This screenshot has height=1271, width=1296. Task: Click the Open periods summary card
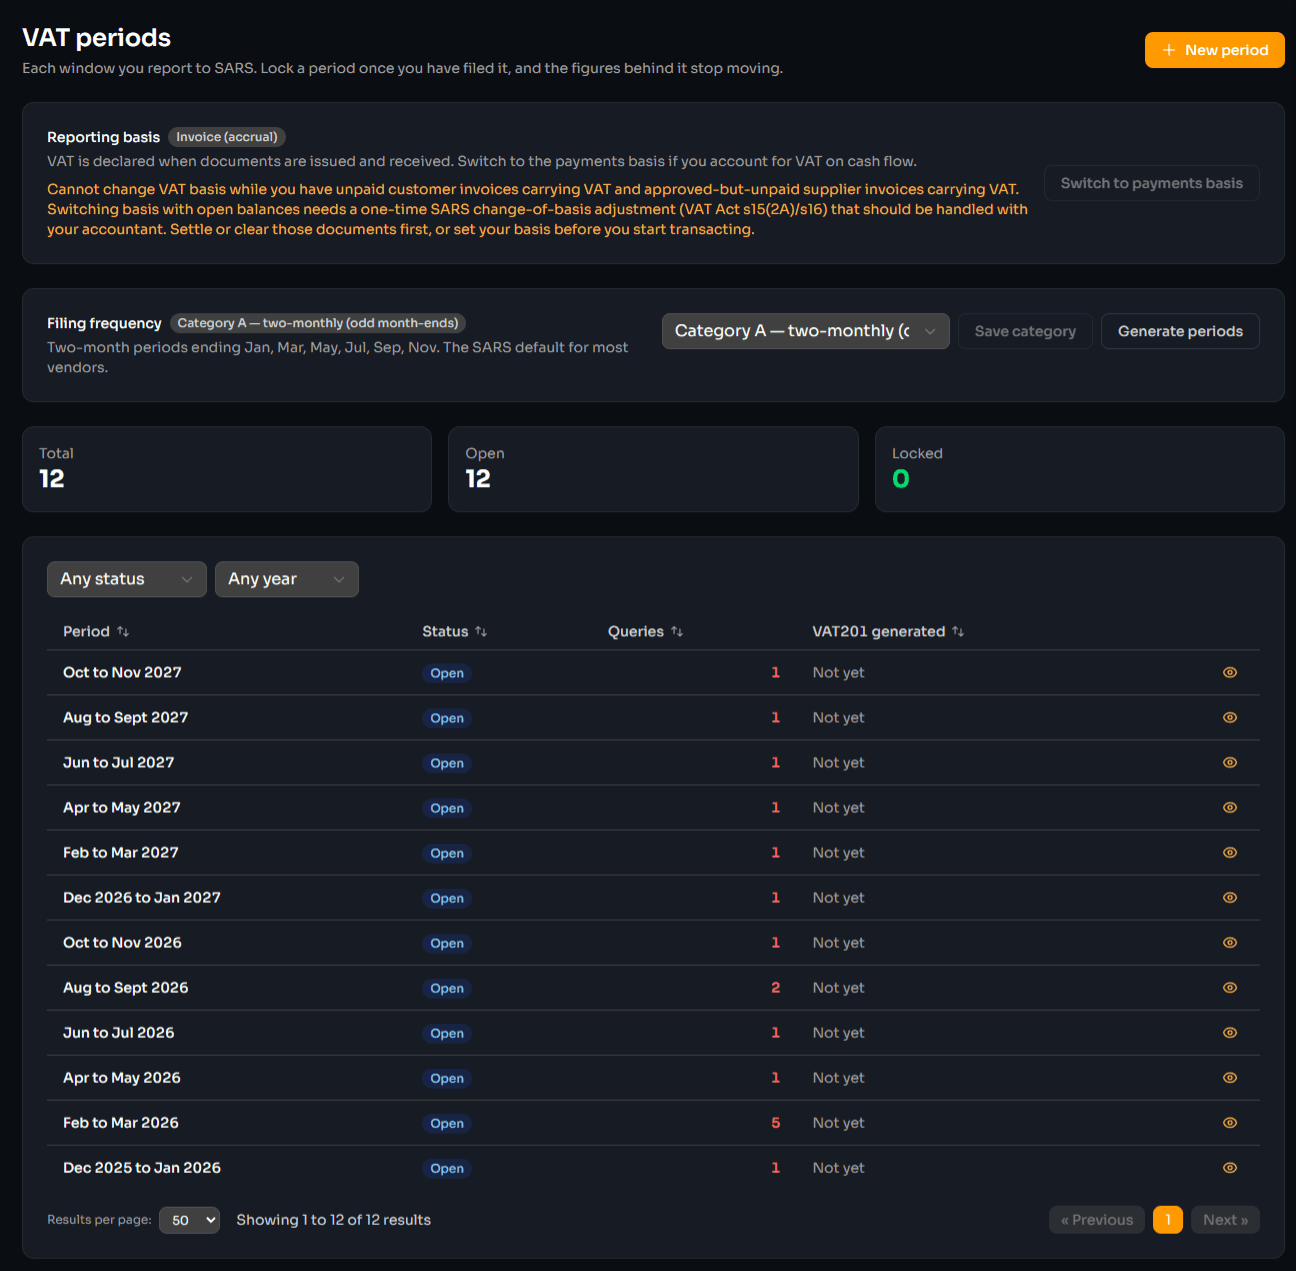(653, 470)
